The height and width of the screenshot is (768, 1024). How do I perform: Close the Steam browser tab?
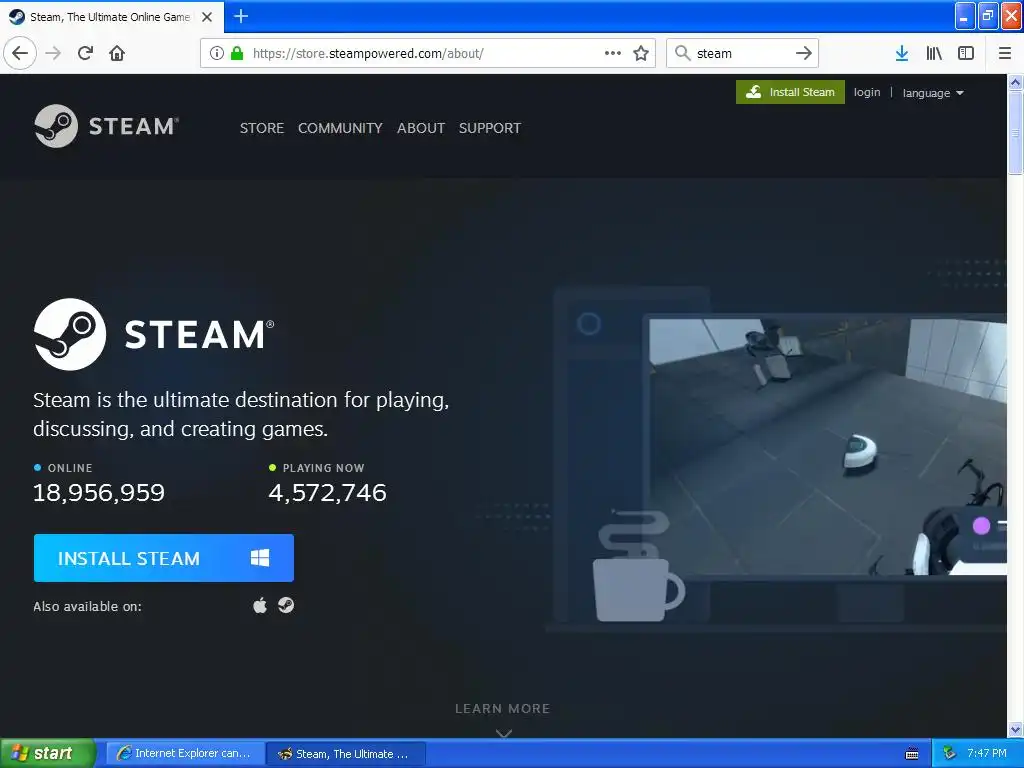tap(207, 17)
